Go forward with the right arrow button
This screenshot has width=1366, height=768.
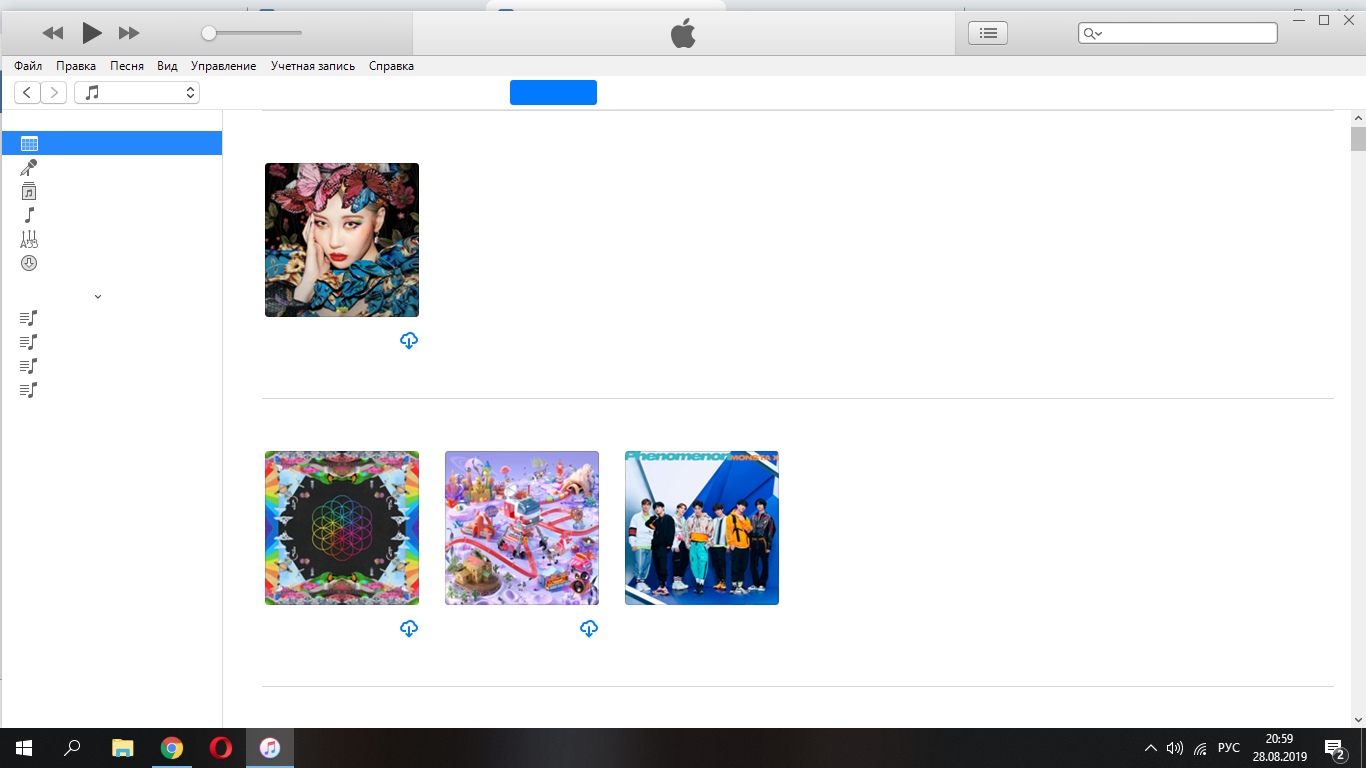[x=54, y=93]
